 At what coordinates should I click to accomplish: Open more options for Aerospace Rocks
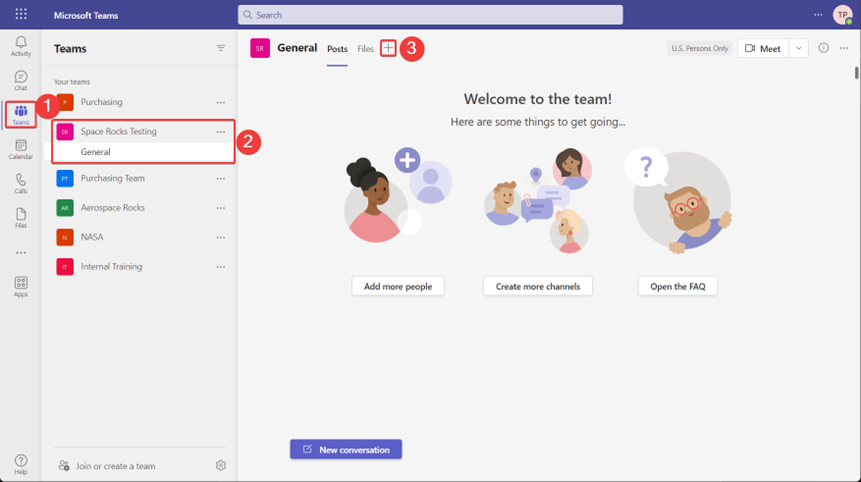click(x=221, y=208)
